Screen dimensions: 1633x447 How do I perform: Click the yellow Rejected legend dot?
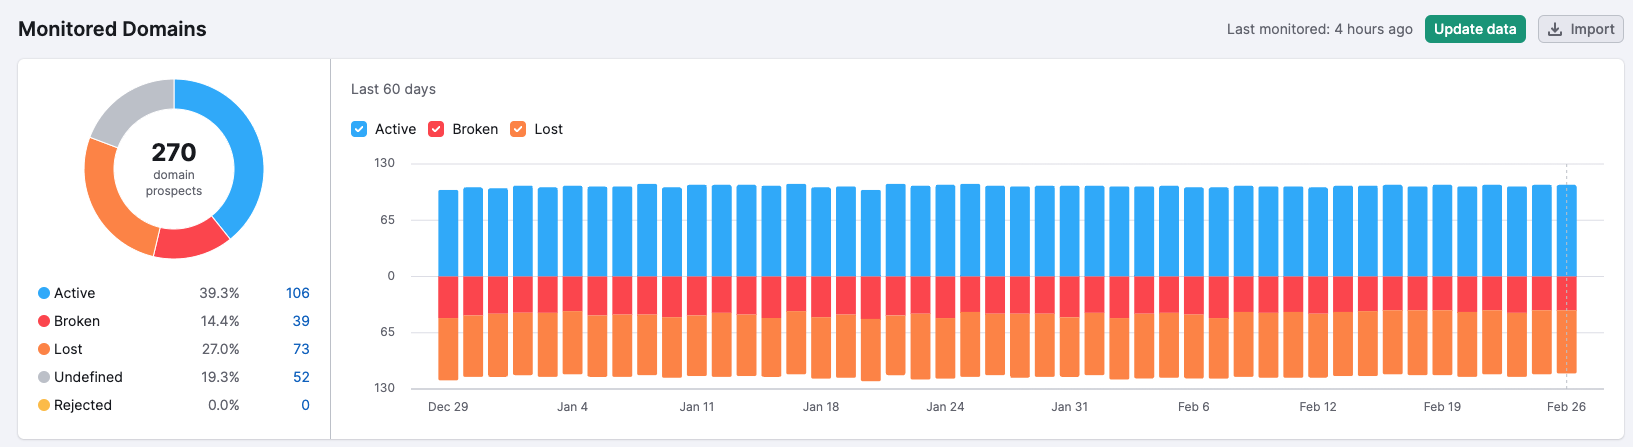click(44, 405)
